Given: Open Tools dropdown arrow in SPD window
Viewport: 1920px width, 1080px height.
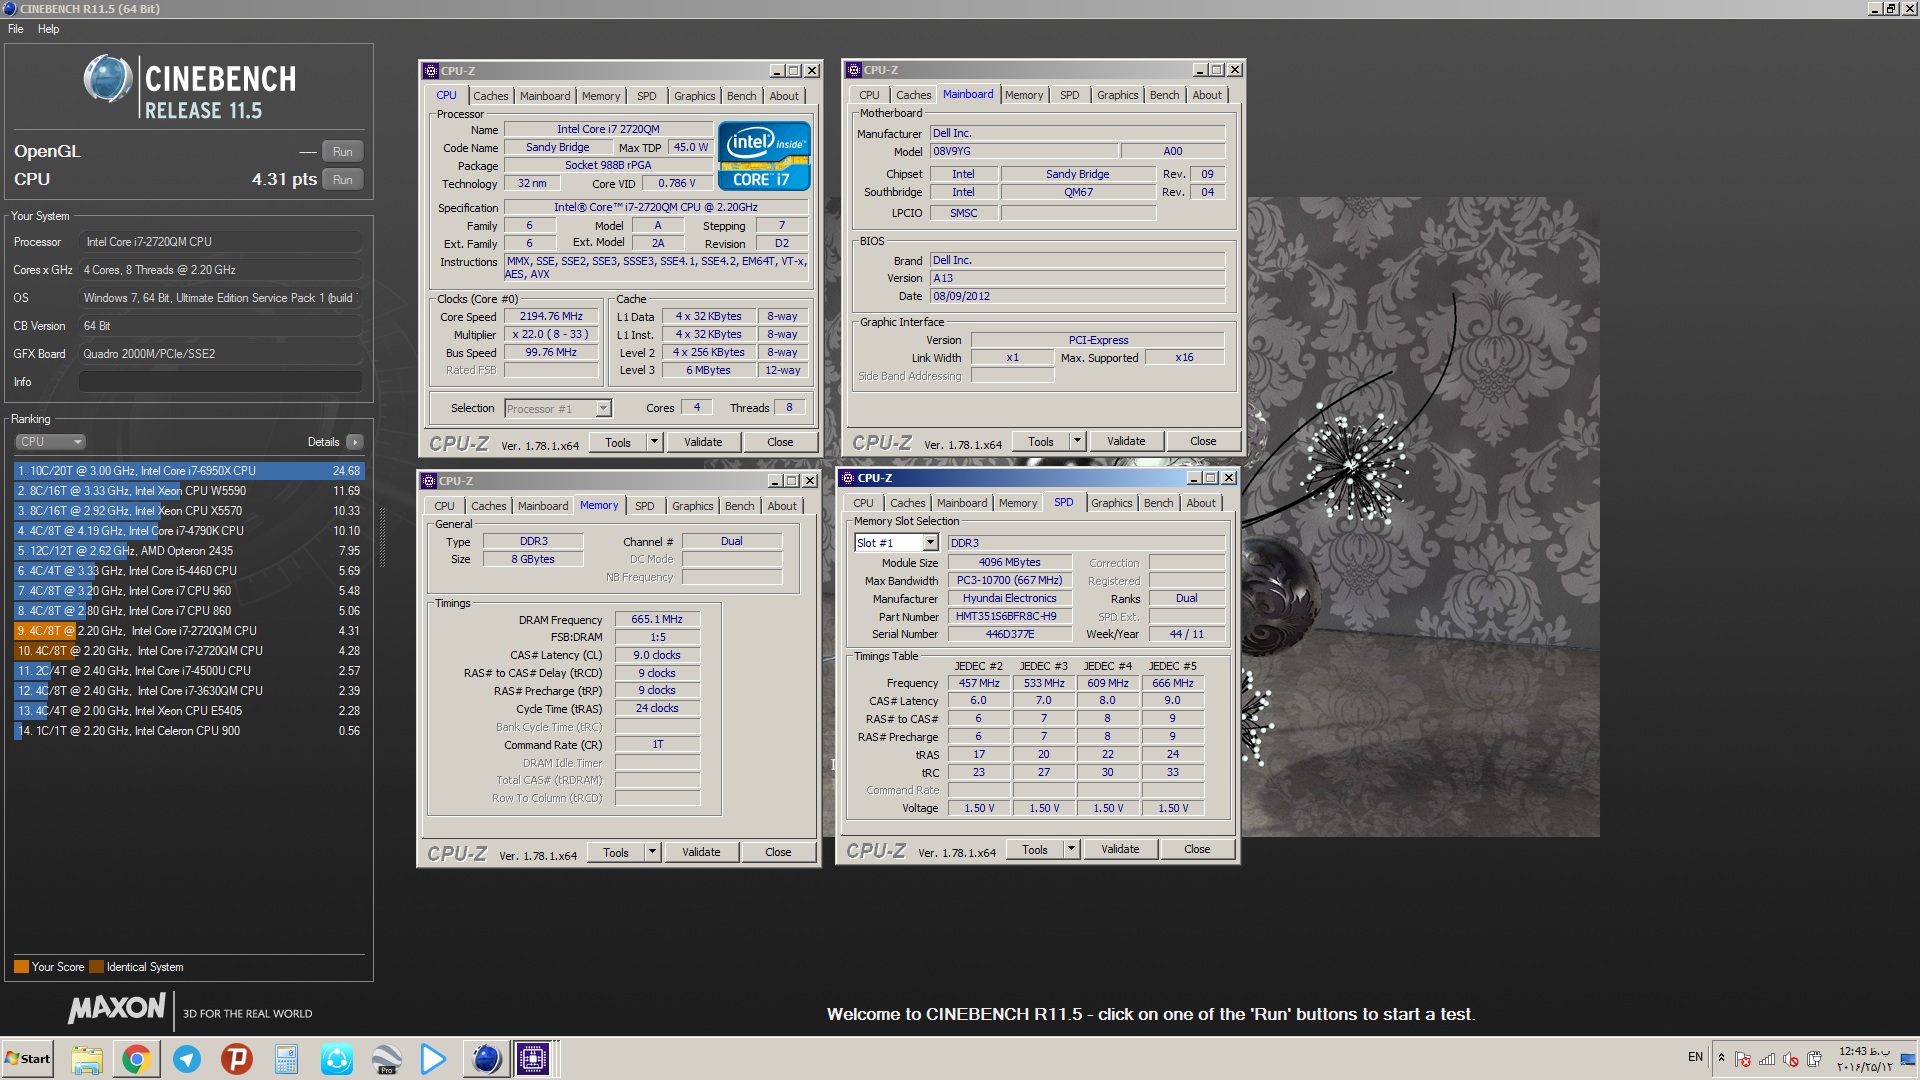Looking at the screenshot, I should (1071, 849).
